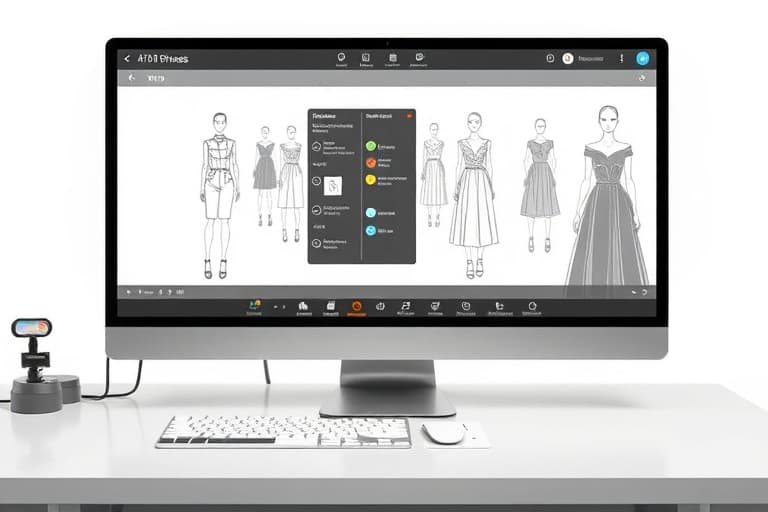Open the white sketch thumbnail inside the dialog
The width and height of the screenshot is (768, 512).
[x=333, y=186]
